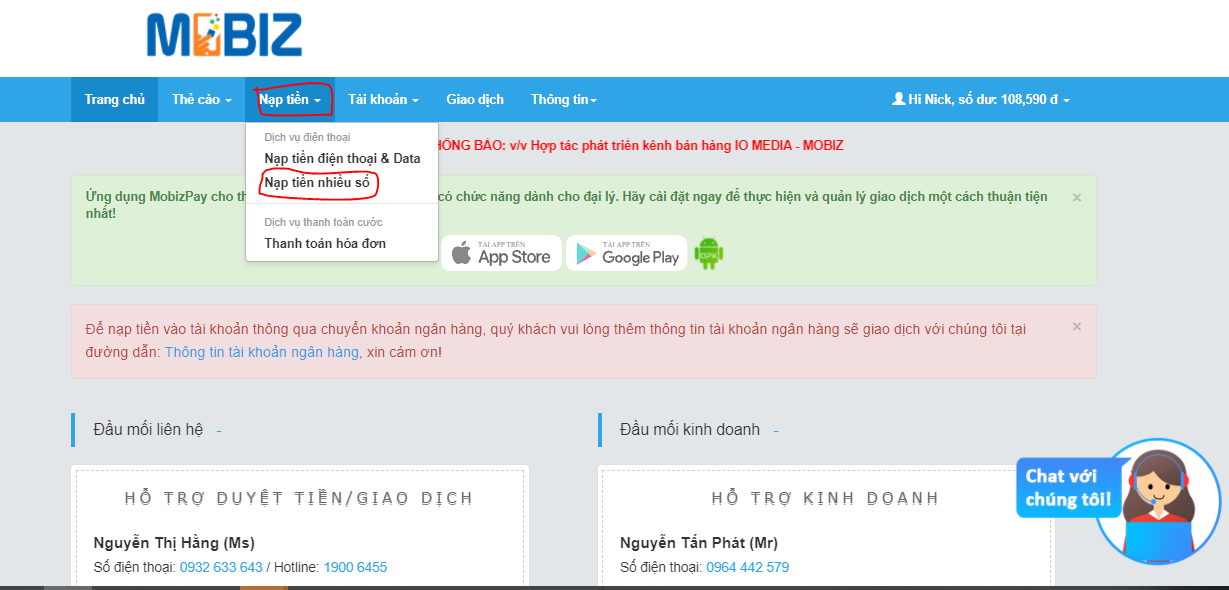1229x590 pixels.
Task: Click the Hotline 1900 6455 number link
Action: [x=357, y=567]
